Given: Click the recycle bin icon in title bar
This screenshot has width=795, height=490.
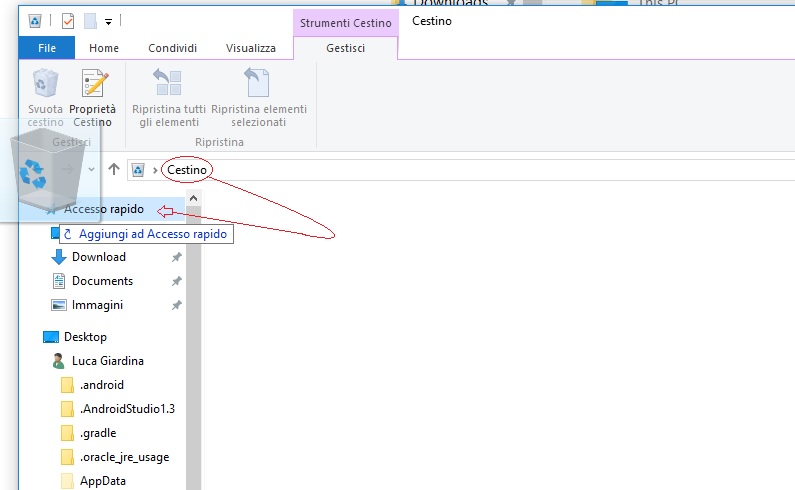Looking at the screenshot, I should click(x=36, y=21).
